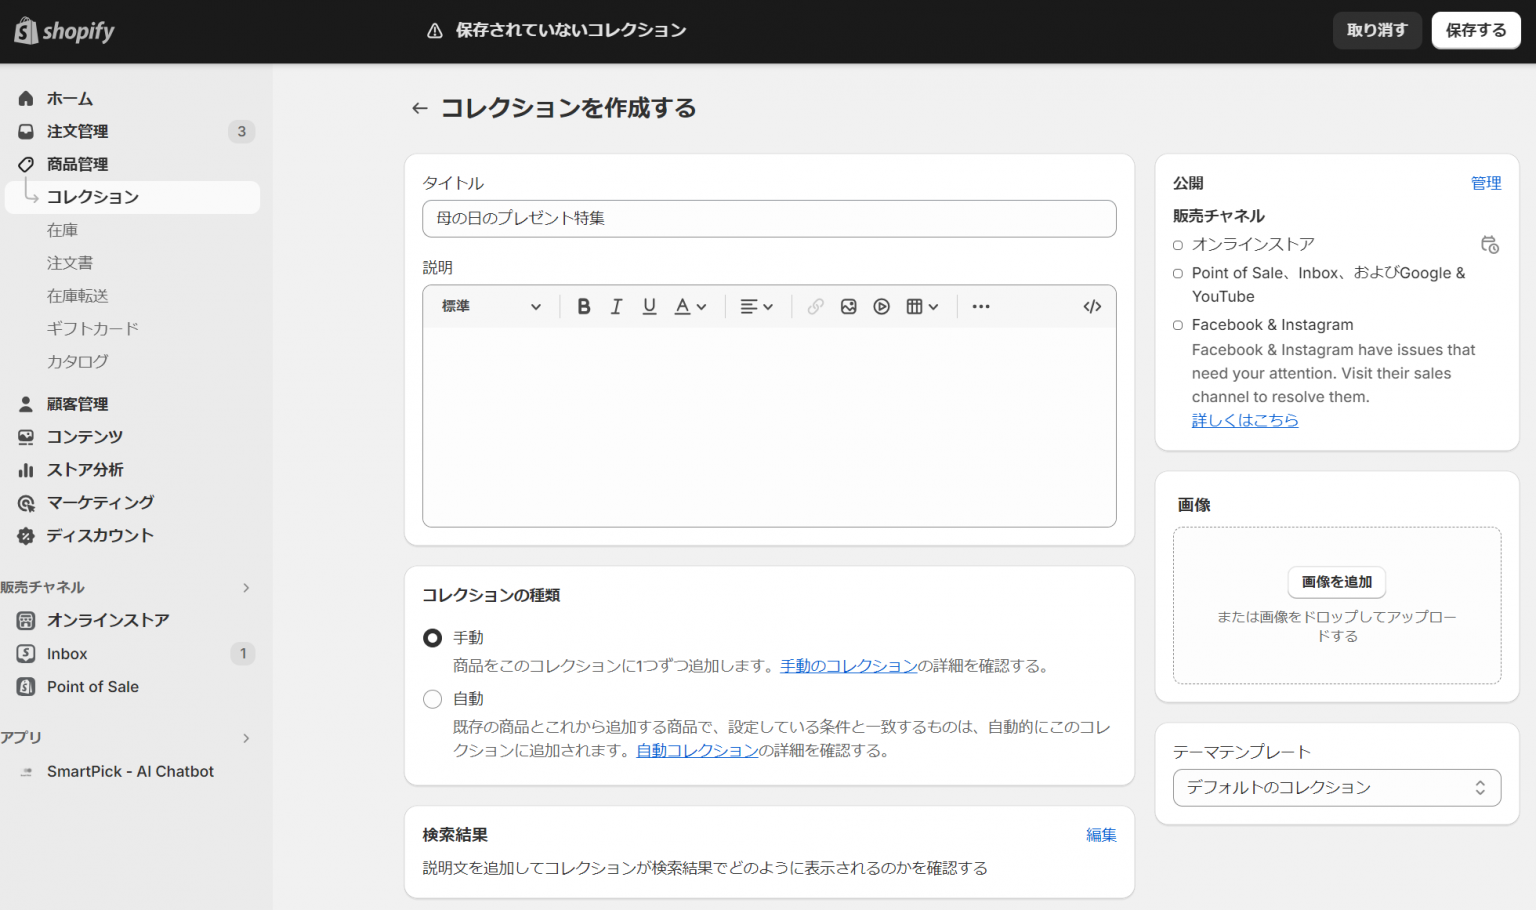Toggle bold formatting in the description editor
The width and height of the screenshot is (1536, 910).
583,306
